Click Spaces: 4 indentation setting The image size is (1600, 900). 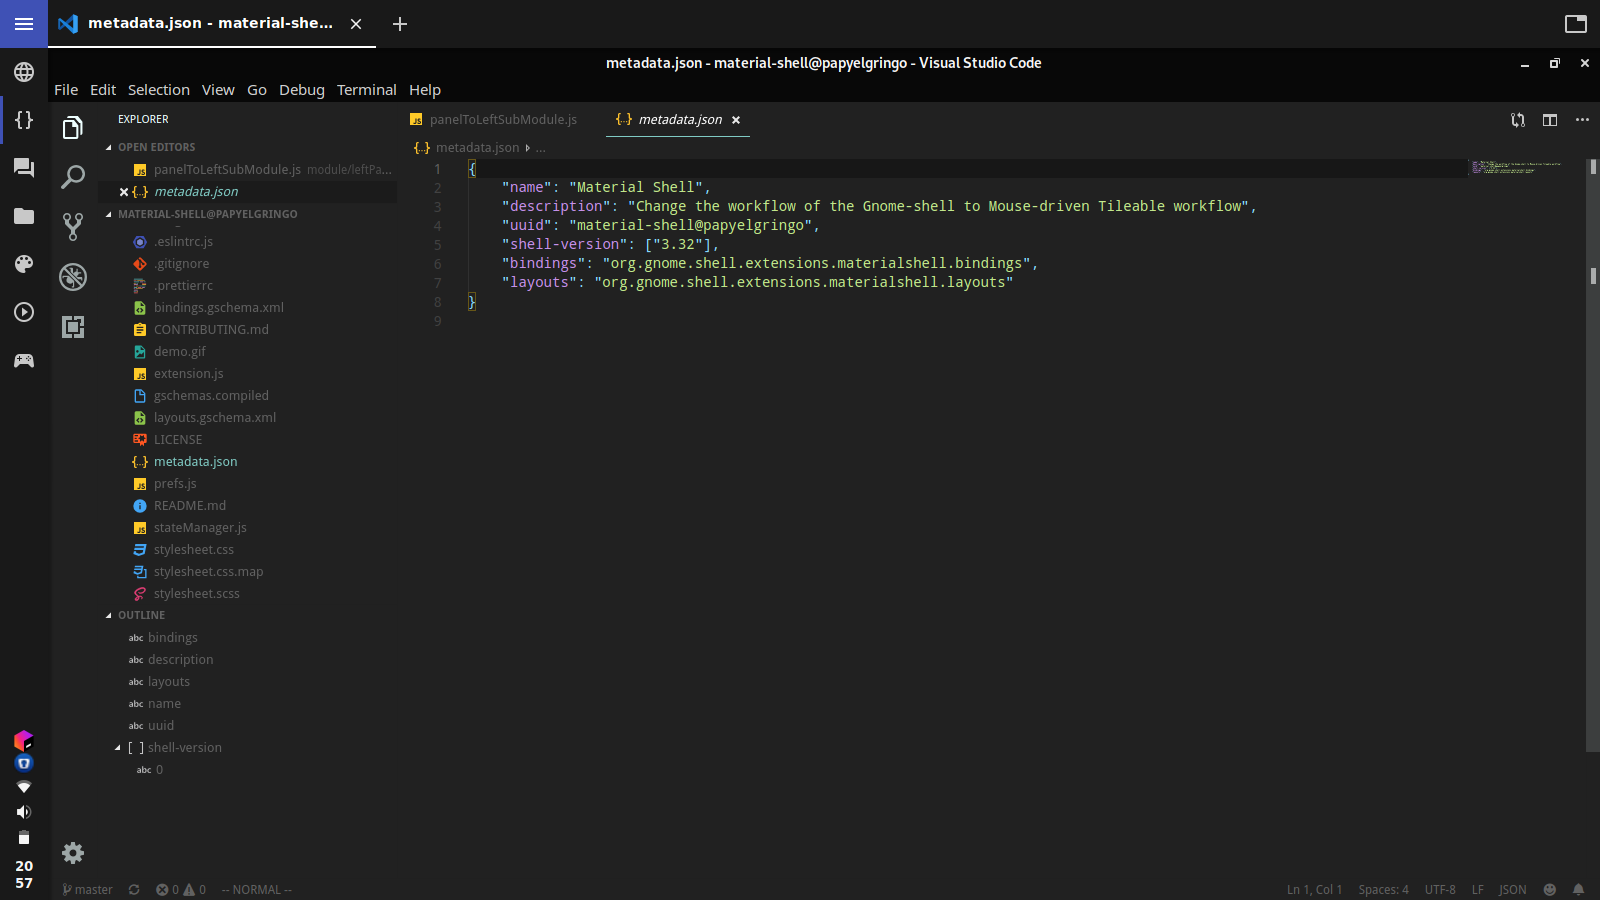click(x=1383, y=889)
